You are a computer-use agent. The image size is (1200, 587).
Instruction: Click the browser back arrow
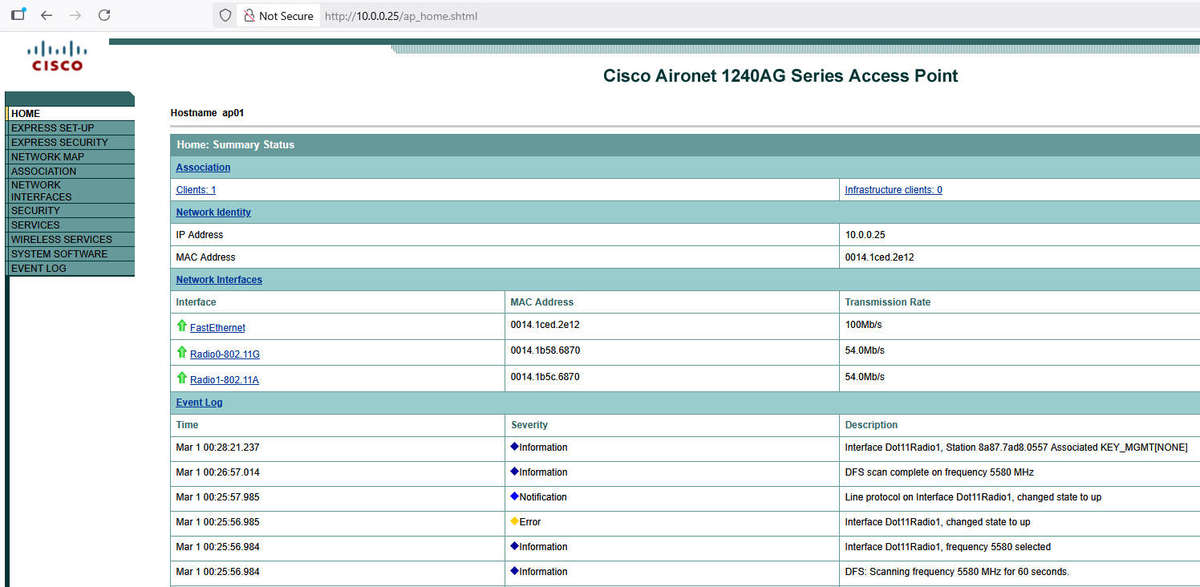click(x=45, y=15)
